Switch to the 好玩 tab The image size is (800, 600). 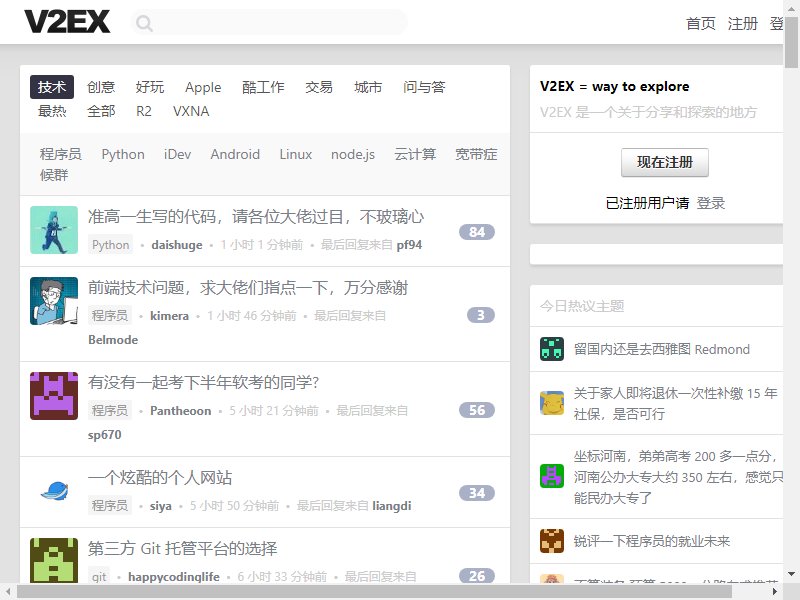point(150,87)
